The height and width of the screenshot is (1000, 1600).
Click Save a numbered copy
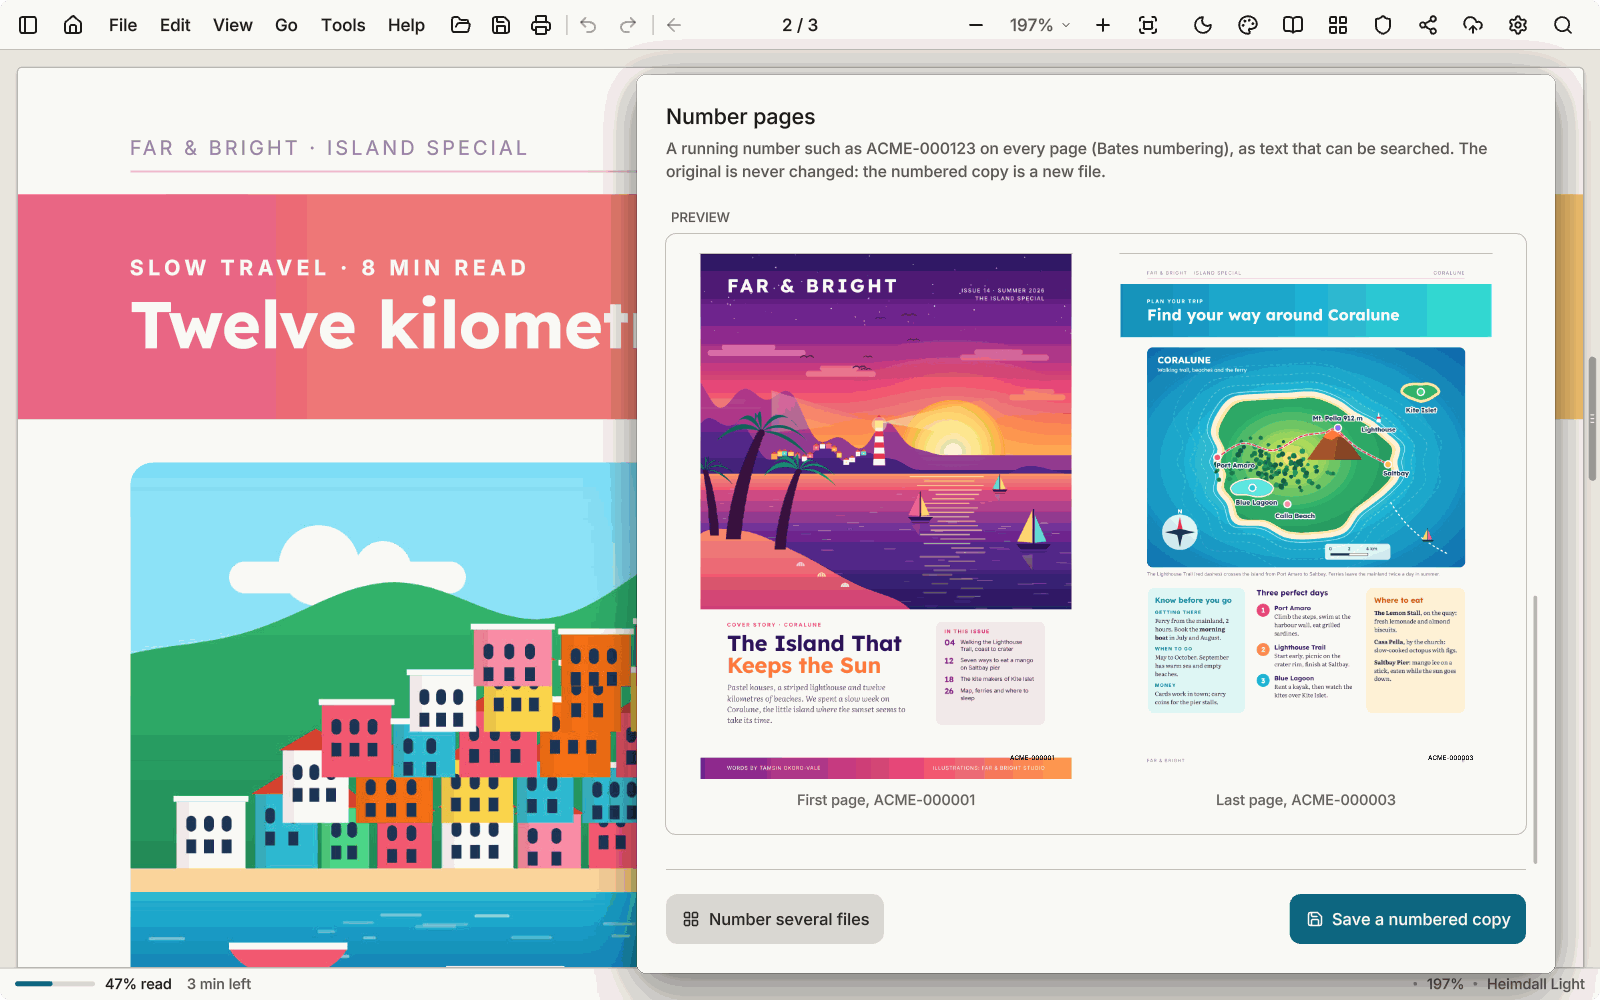1408,919
